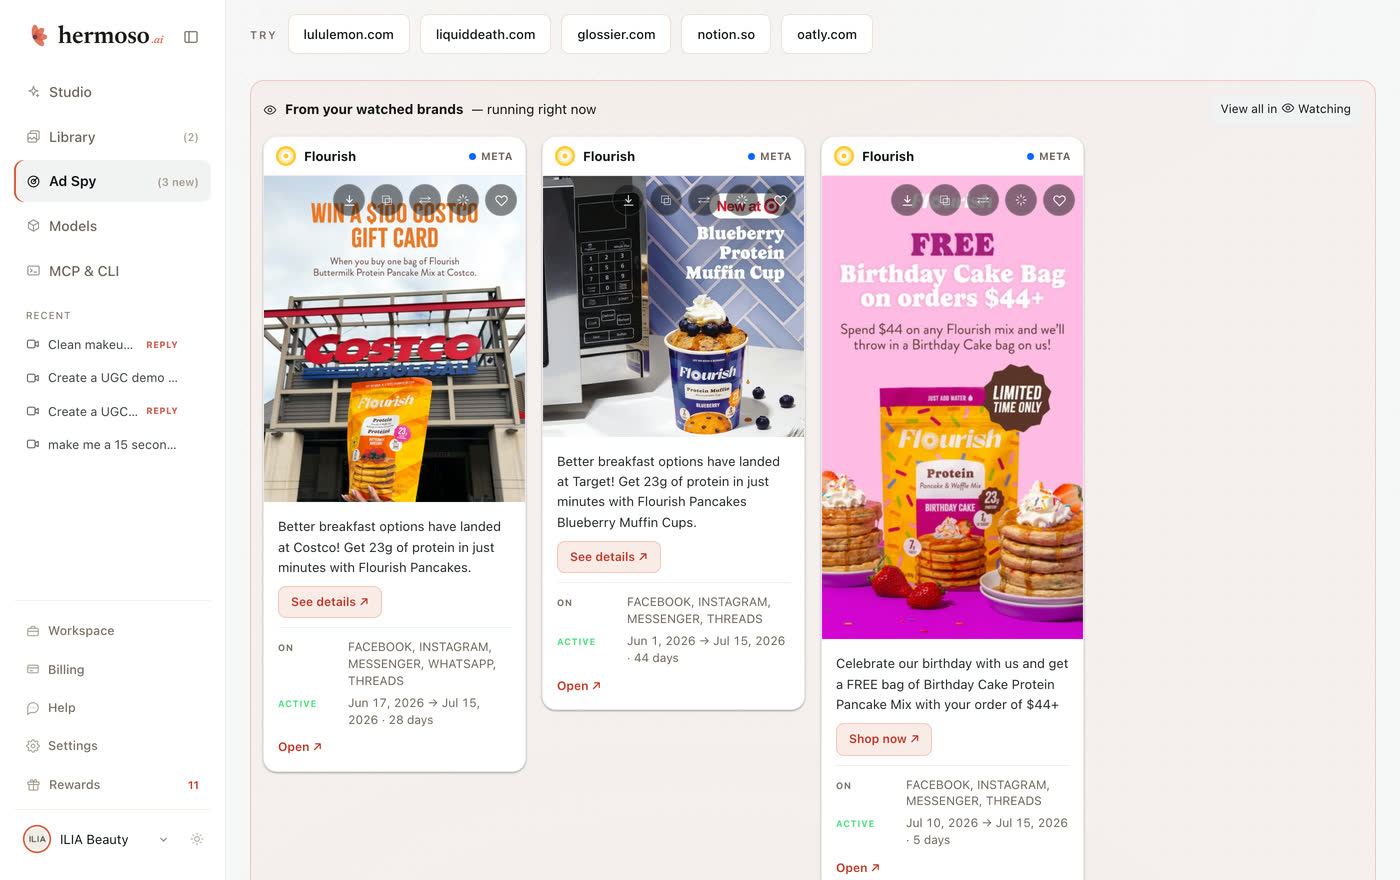The height and width of the screenshot is (880, 1400).
Task: Open recent item 'Create a UGC demo ...'
Action: pos(112,378)
